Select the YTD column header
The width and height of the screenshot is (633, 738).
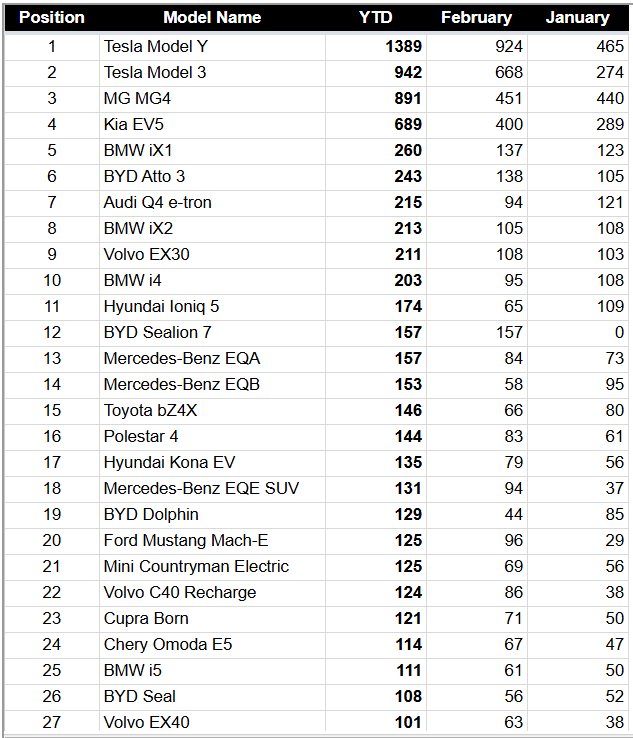pos(376,17)
